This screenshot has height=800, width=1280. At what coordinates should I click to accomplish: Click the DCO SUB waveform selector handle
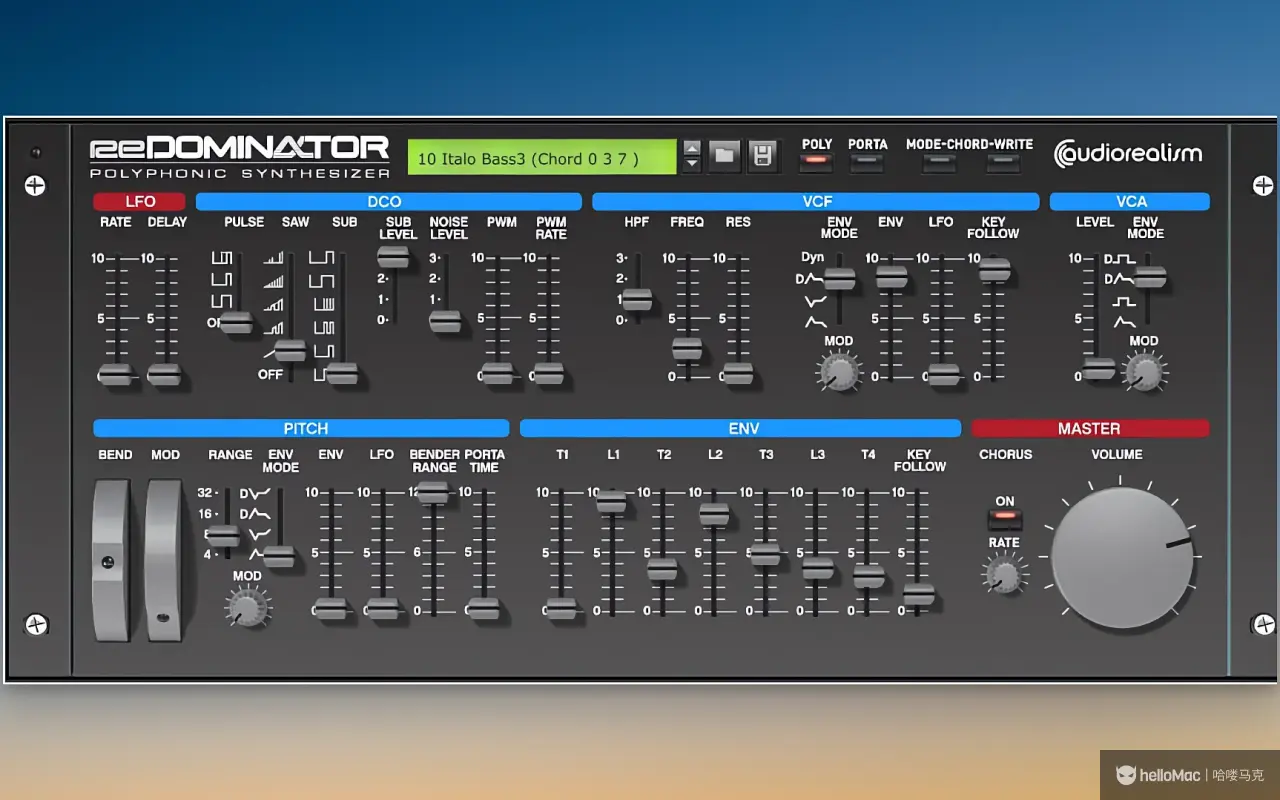(342, 373)
